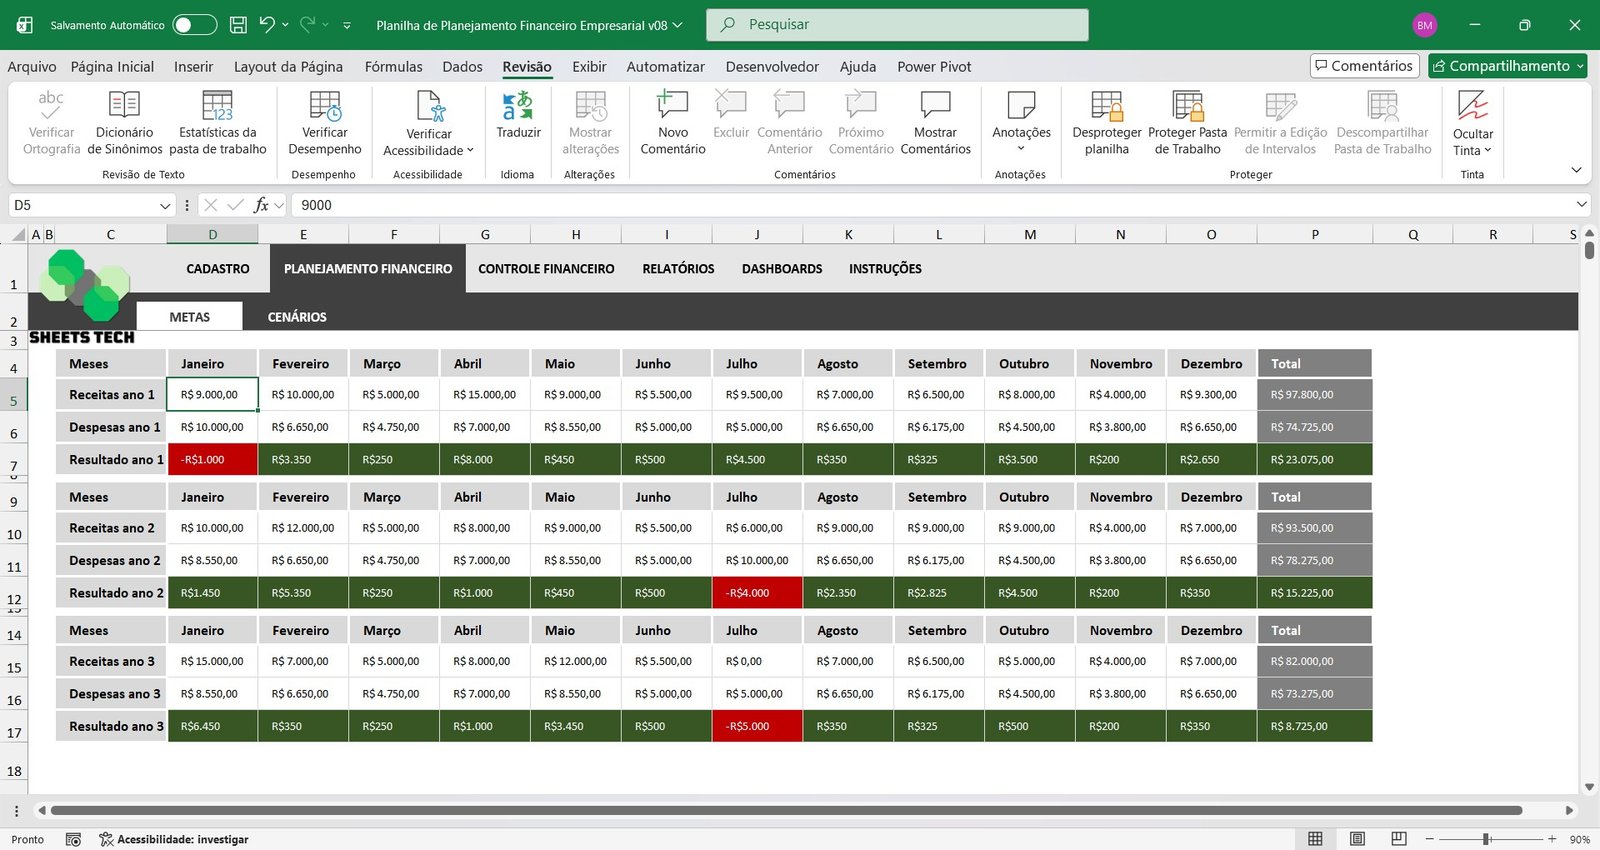Click Desproteger planilha icon
The width and height of the screenshot is (1600, 850).
(1106, 122)
